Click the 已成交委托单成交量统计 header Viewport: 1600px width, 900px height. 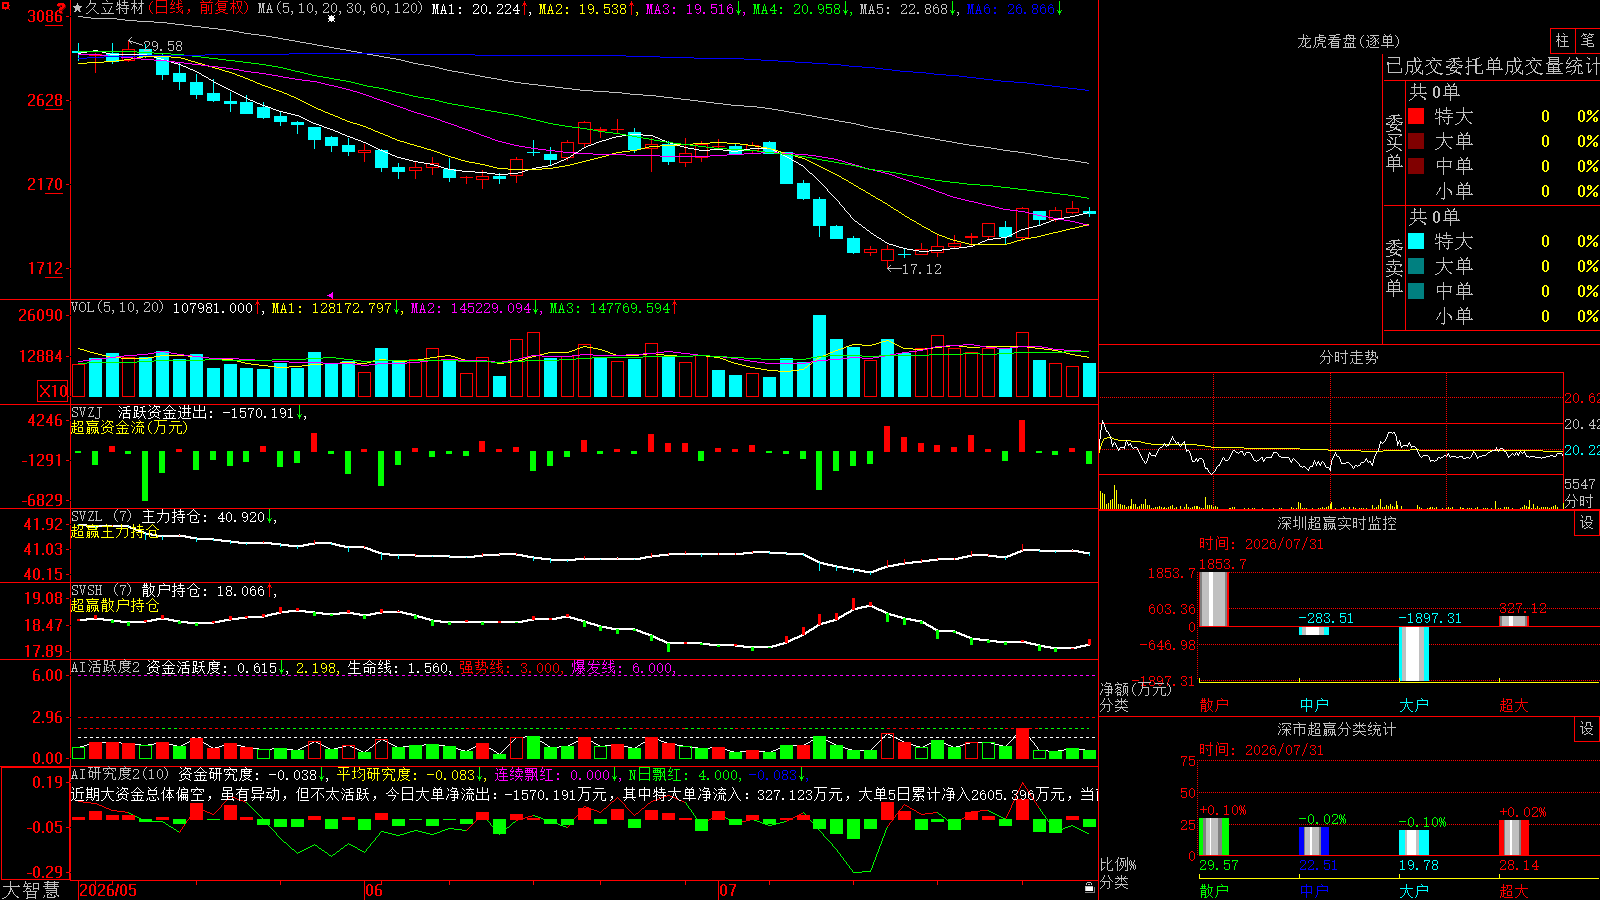pyautogui.click(x=1492, y=66)
